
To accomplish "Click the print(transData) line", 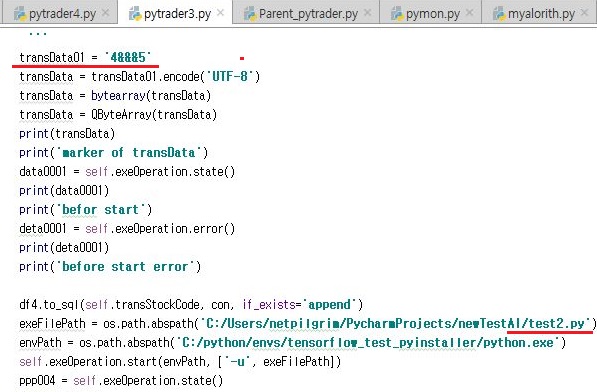I will 67,134.
